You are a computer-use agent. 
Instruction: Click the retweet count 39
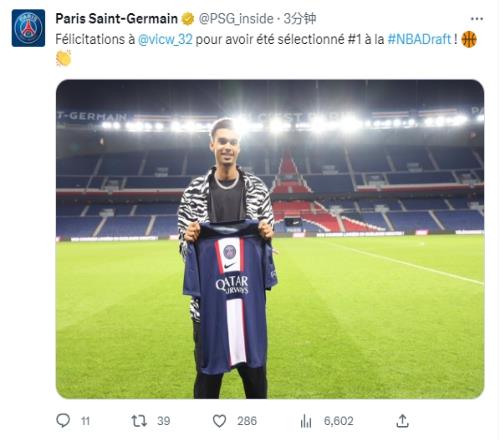[164, 421]
